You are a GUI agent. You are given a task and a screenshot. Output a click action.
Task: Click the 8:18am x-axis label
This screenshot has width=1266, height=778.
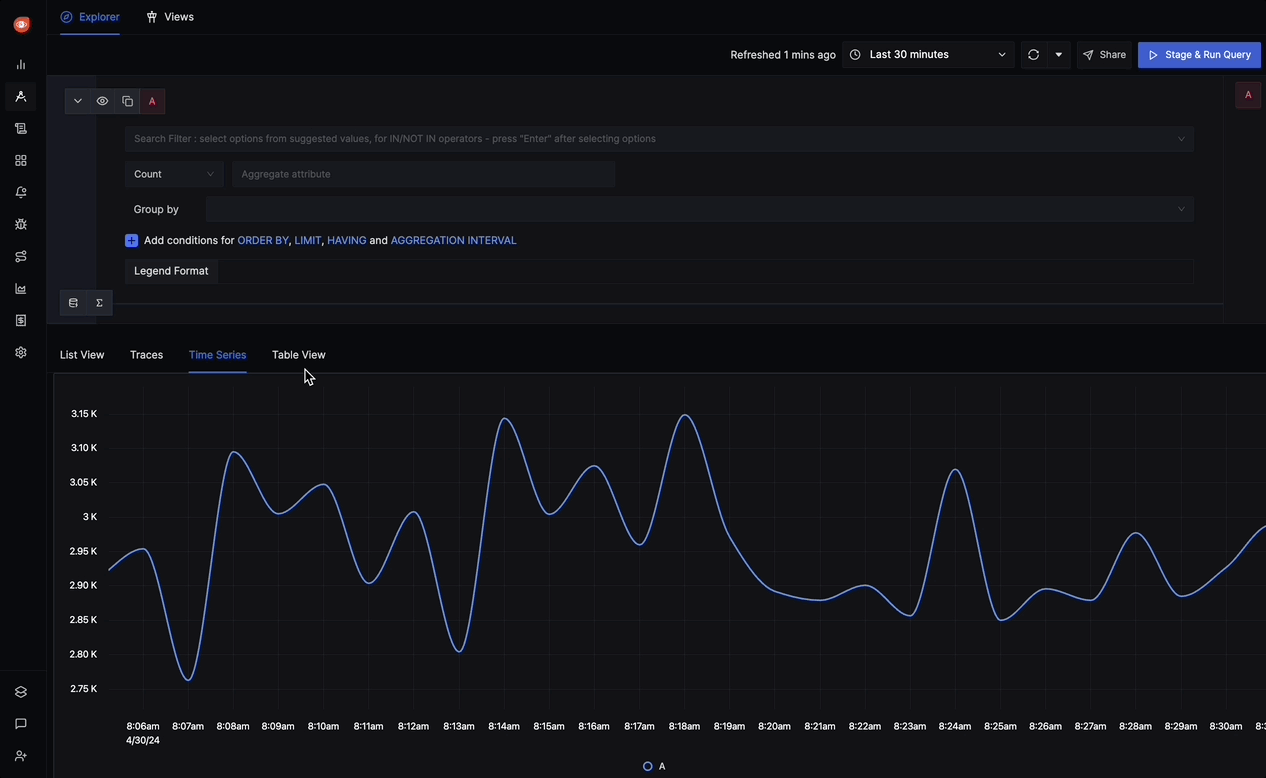tap(684, 727)
